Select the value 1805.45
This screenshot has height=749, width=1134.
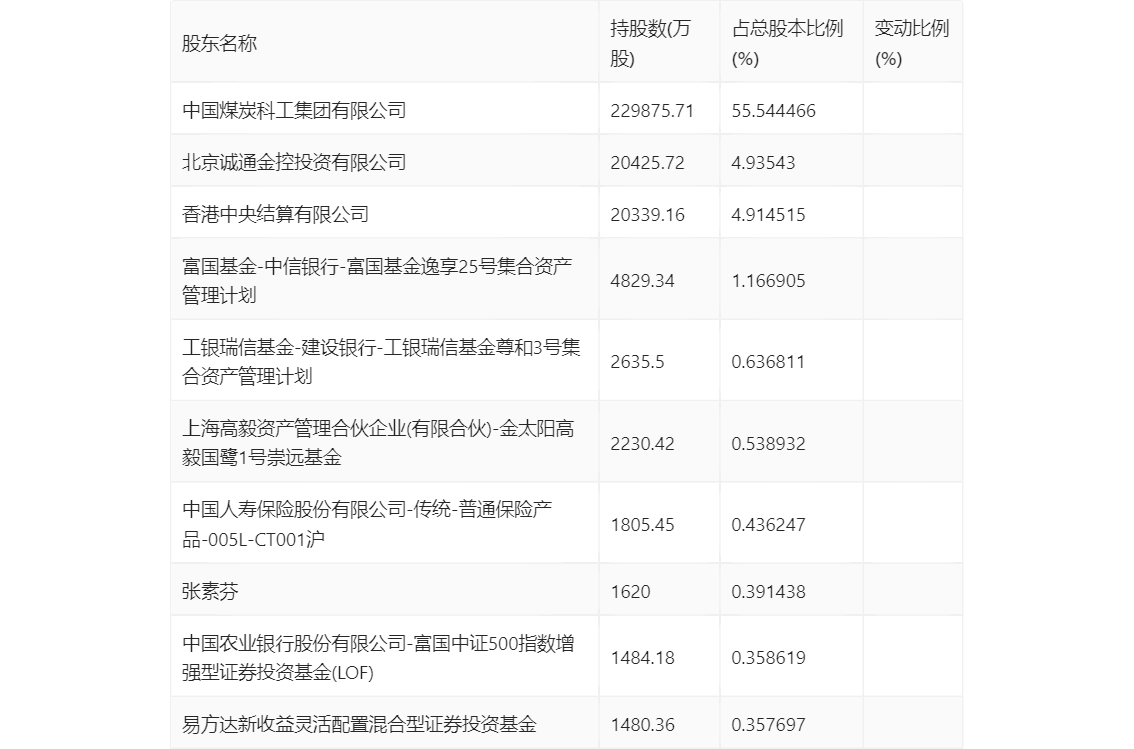pyautogui.click(x=642, y=524)
